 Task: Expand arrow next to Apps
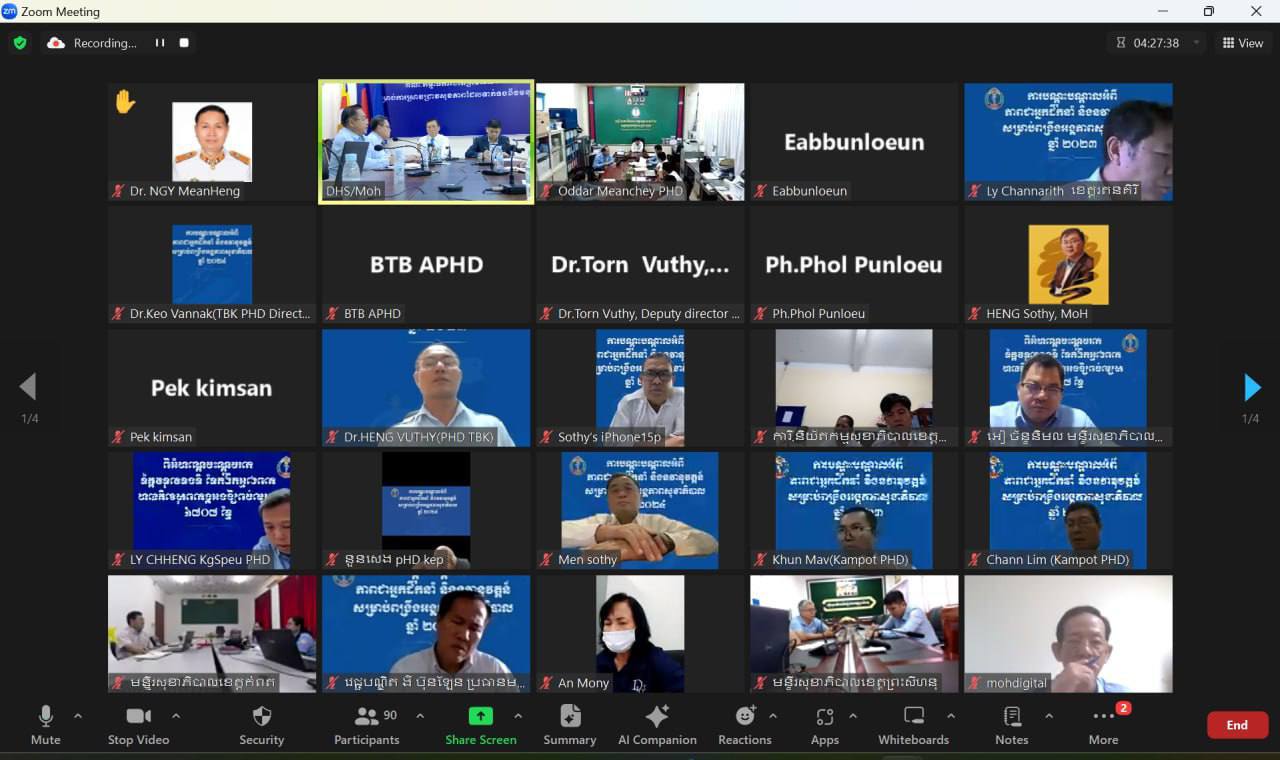click(x=853, y=716)
